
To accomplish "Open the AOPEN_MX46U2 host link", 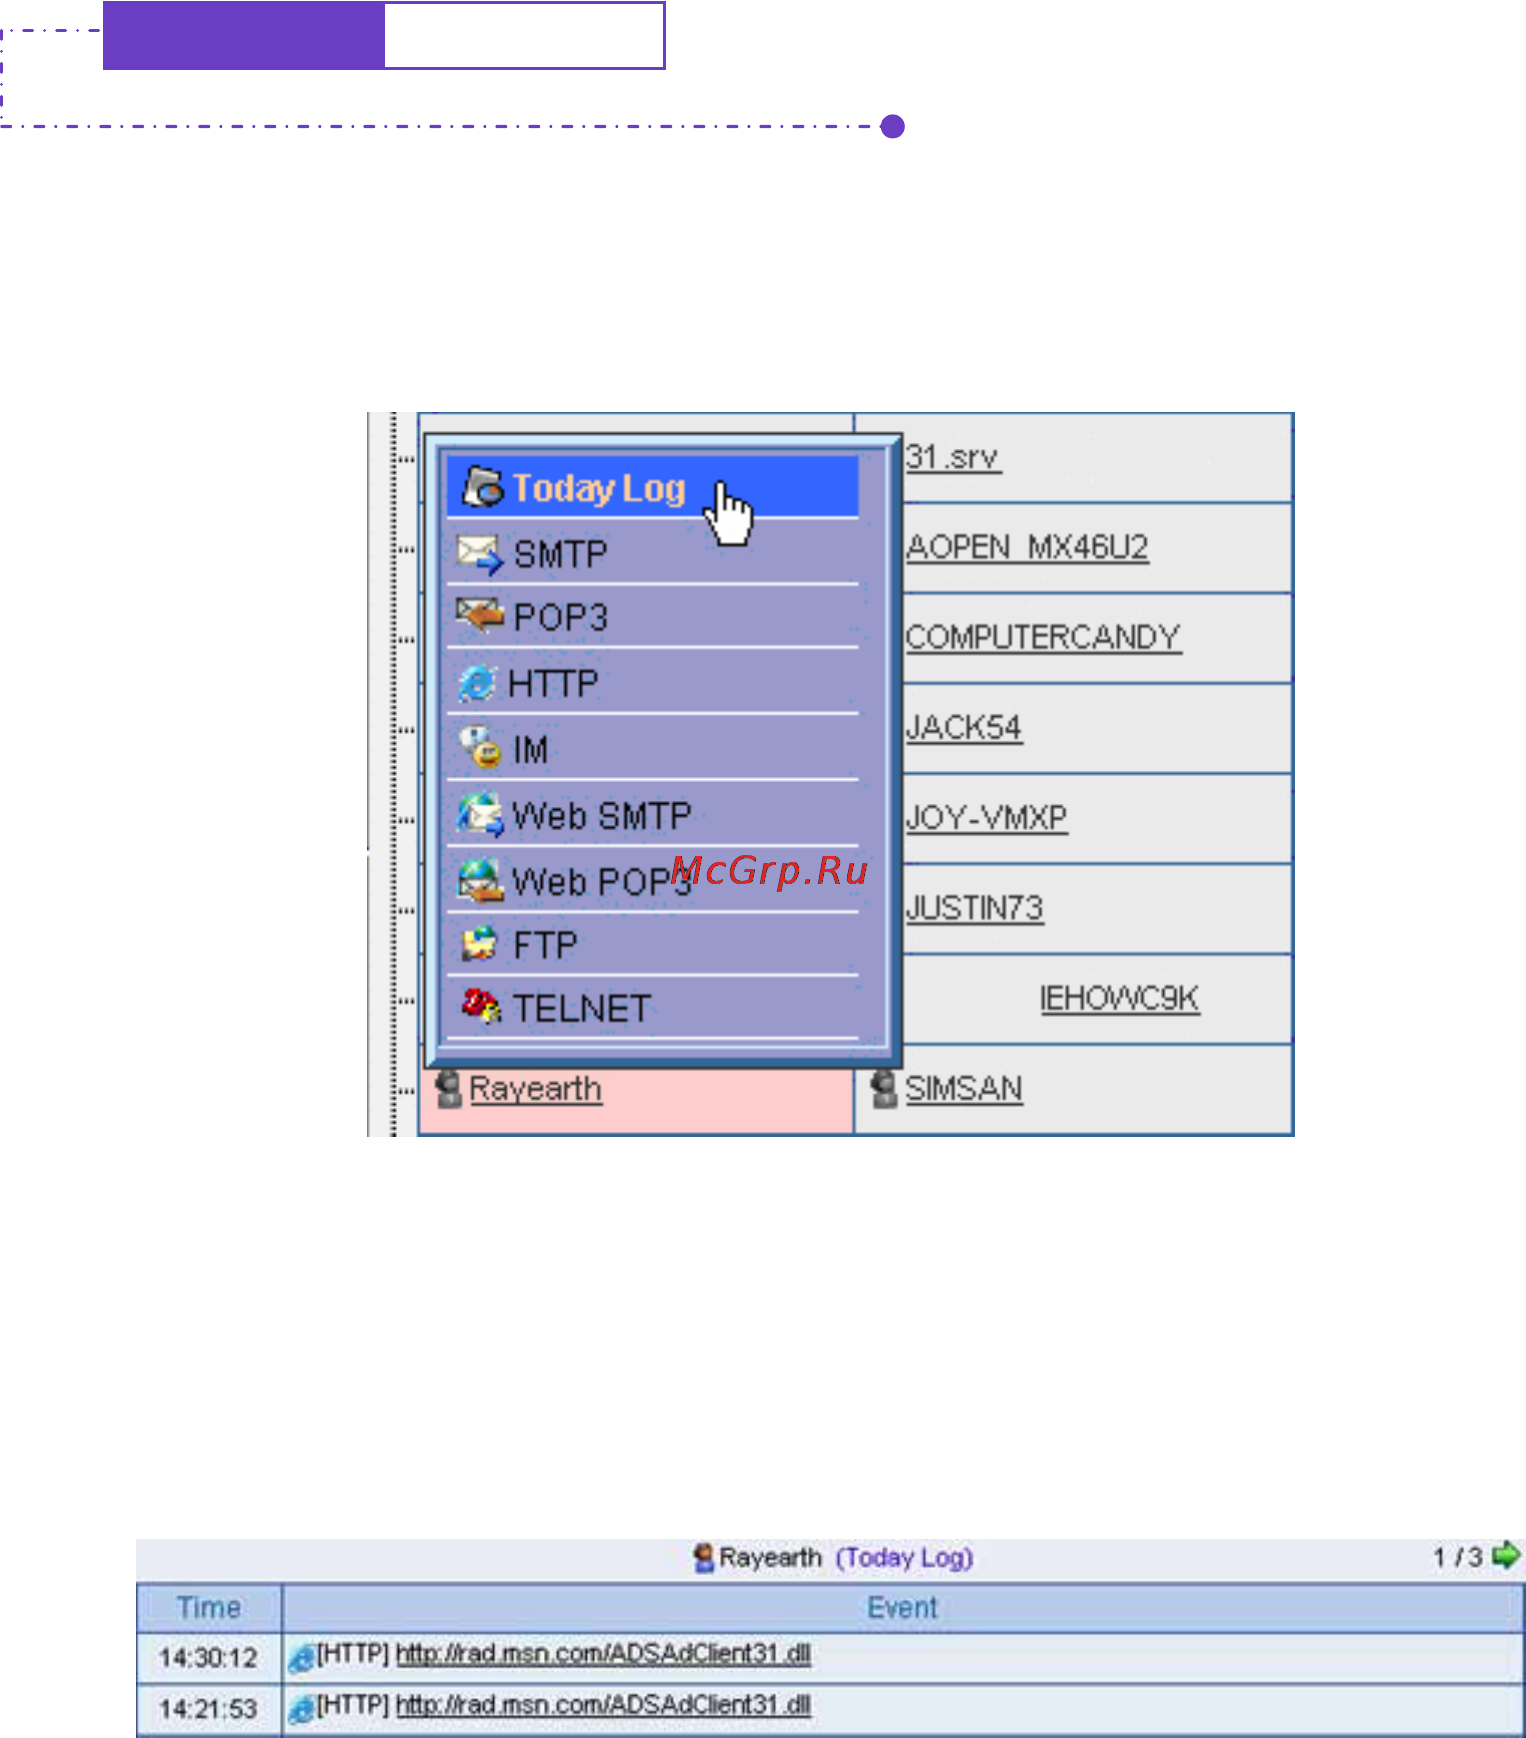I will 1027,548.
